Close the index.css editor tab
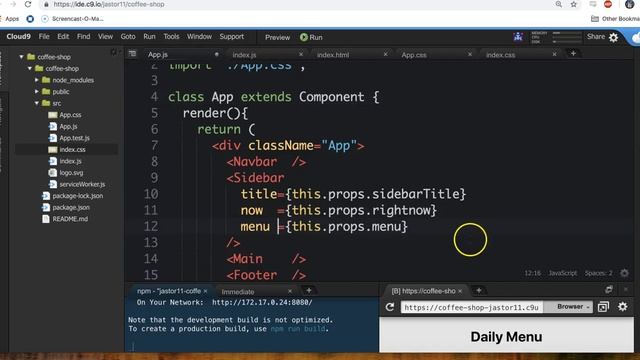Image resolution: width=640 pixels, height=360 pixels. (x=554, y=54)
